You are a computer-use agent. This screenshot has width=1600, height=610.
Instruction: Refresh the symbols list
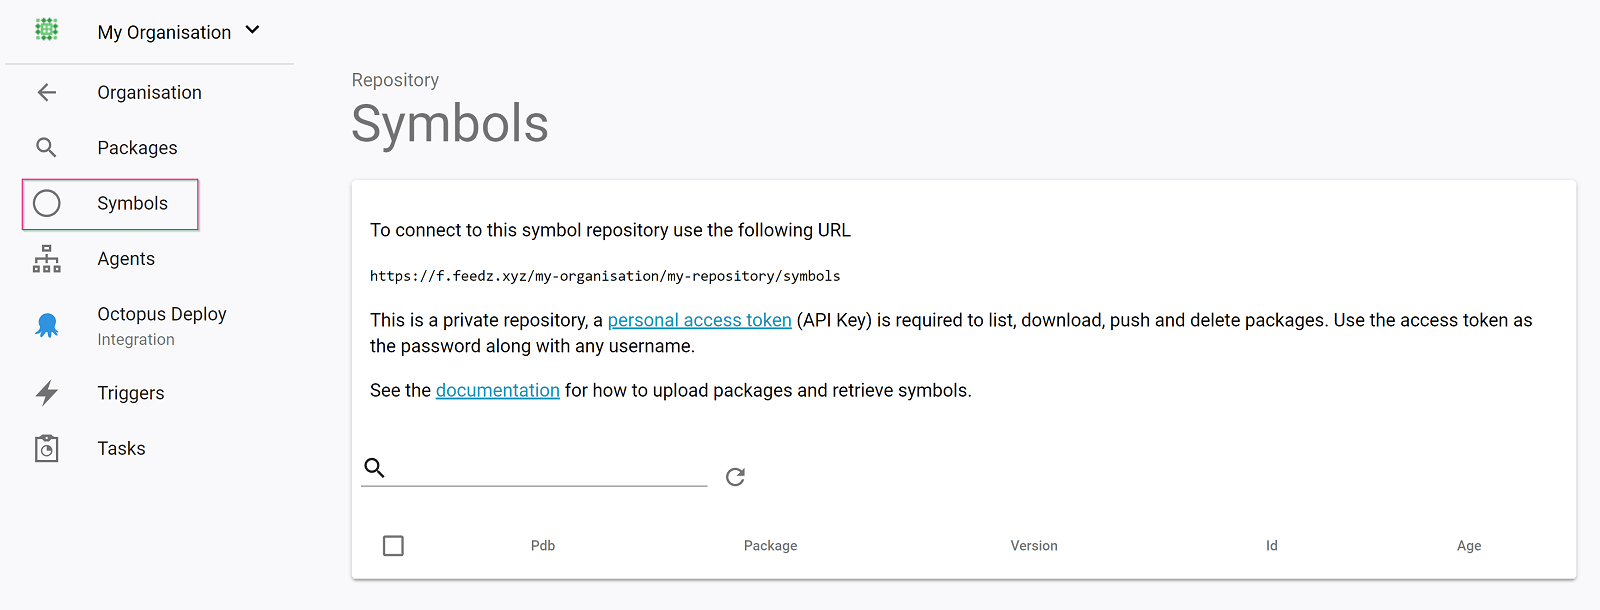pyautogui.click(x=735, y=477)
